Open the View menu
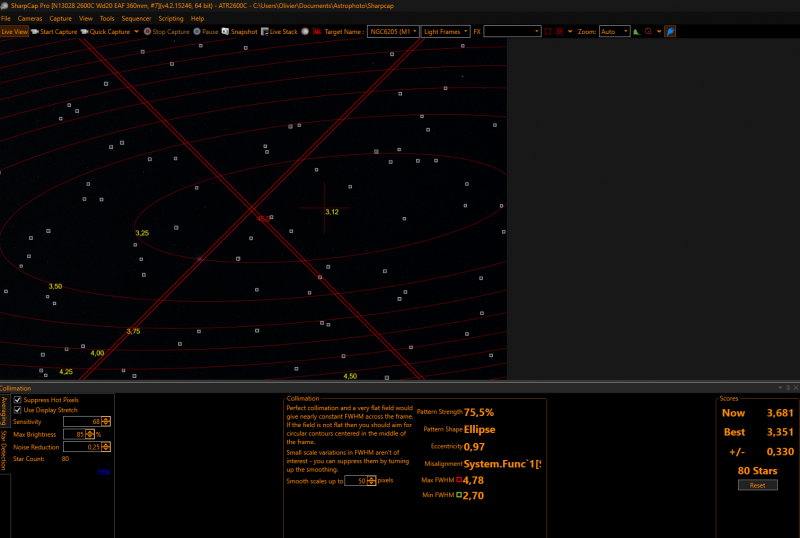This screenshot has width=800, height=538. (86, 18)
